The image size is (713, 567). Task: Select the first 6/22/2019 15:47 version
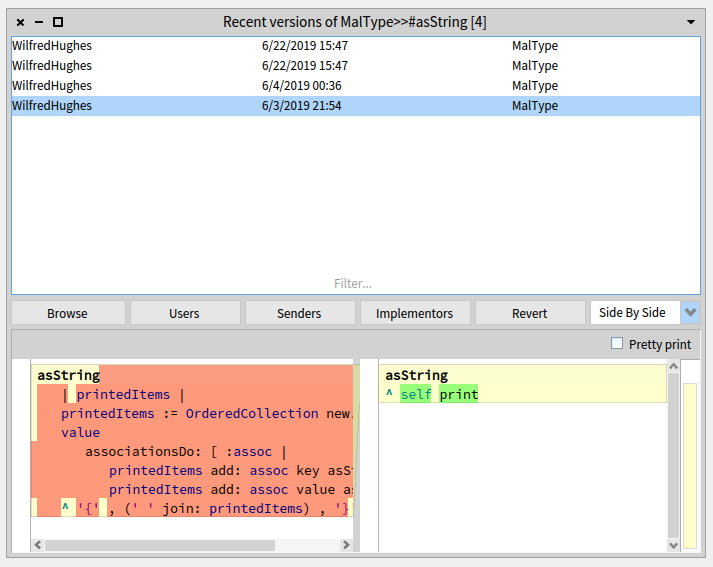tap(300, 46)
